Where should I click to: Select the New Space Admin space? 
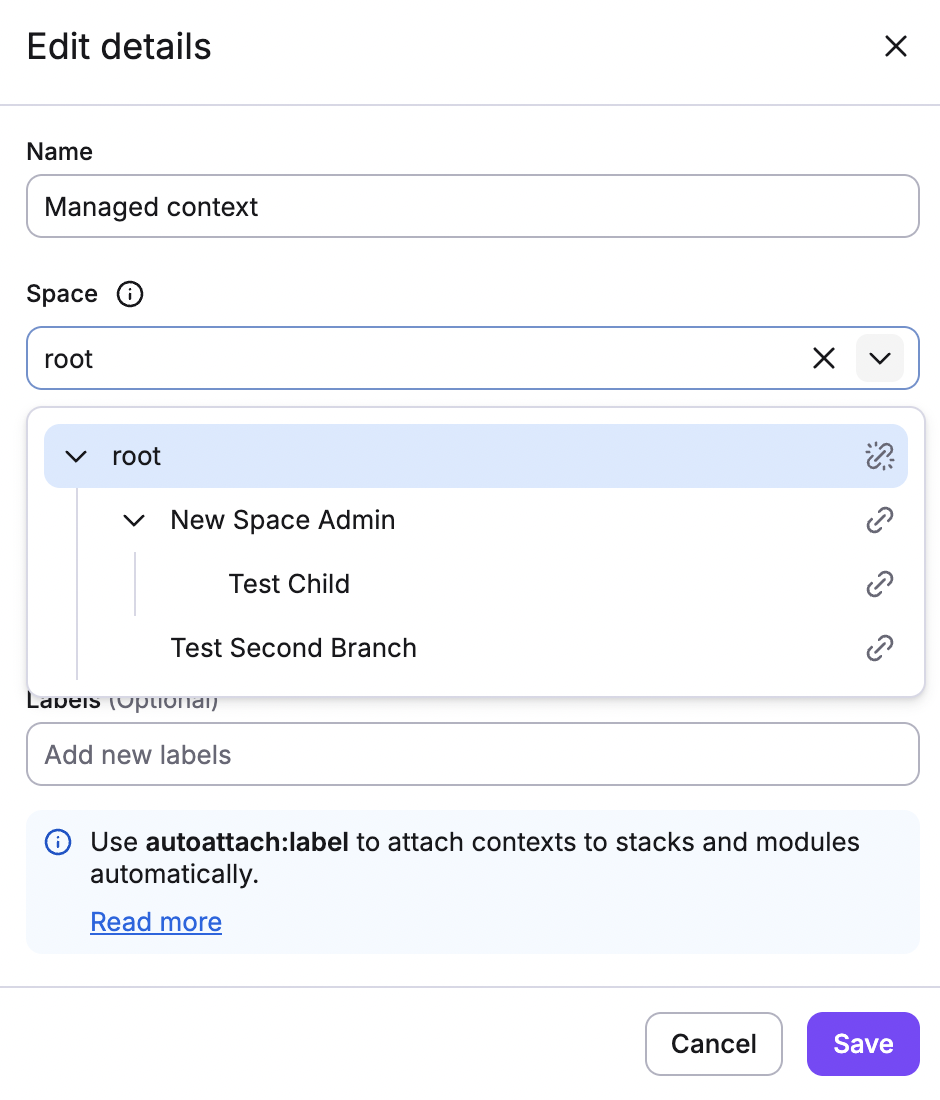pos(283,520)
